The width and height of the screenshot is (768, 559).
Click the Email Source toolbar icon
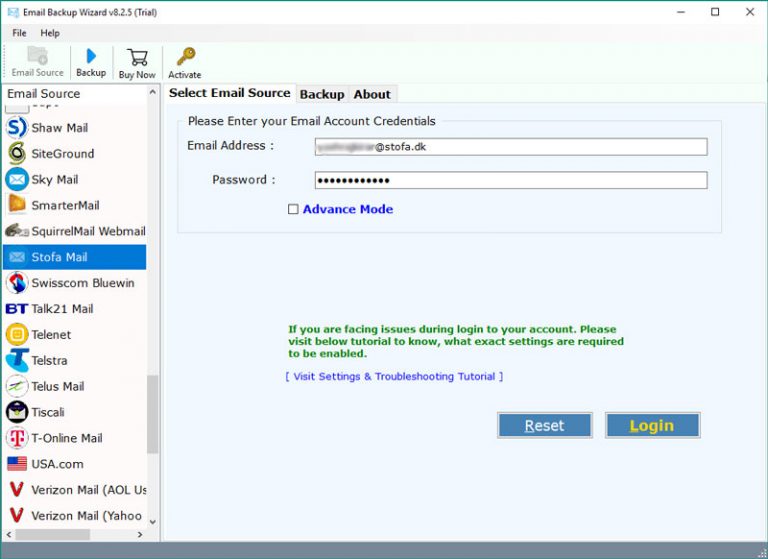coord(37,56)
